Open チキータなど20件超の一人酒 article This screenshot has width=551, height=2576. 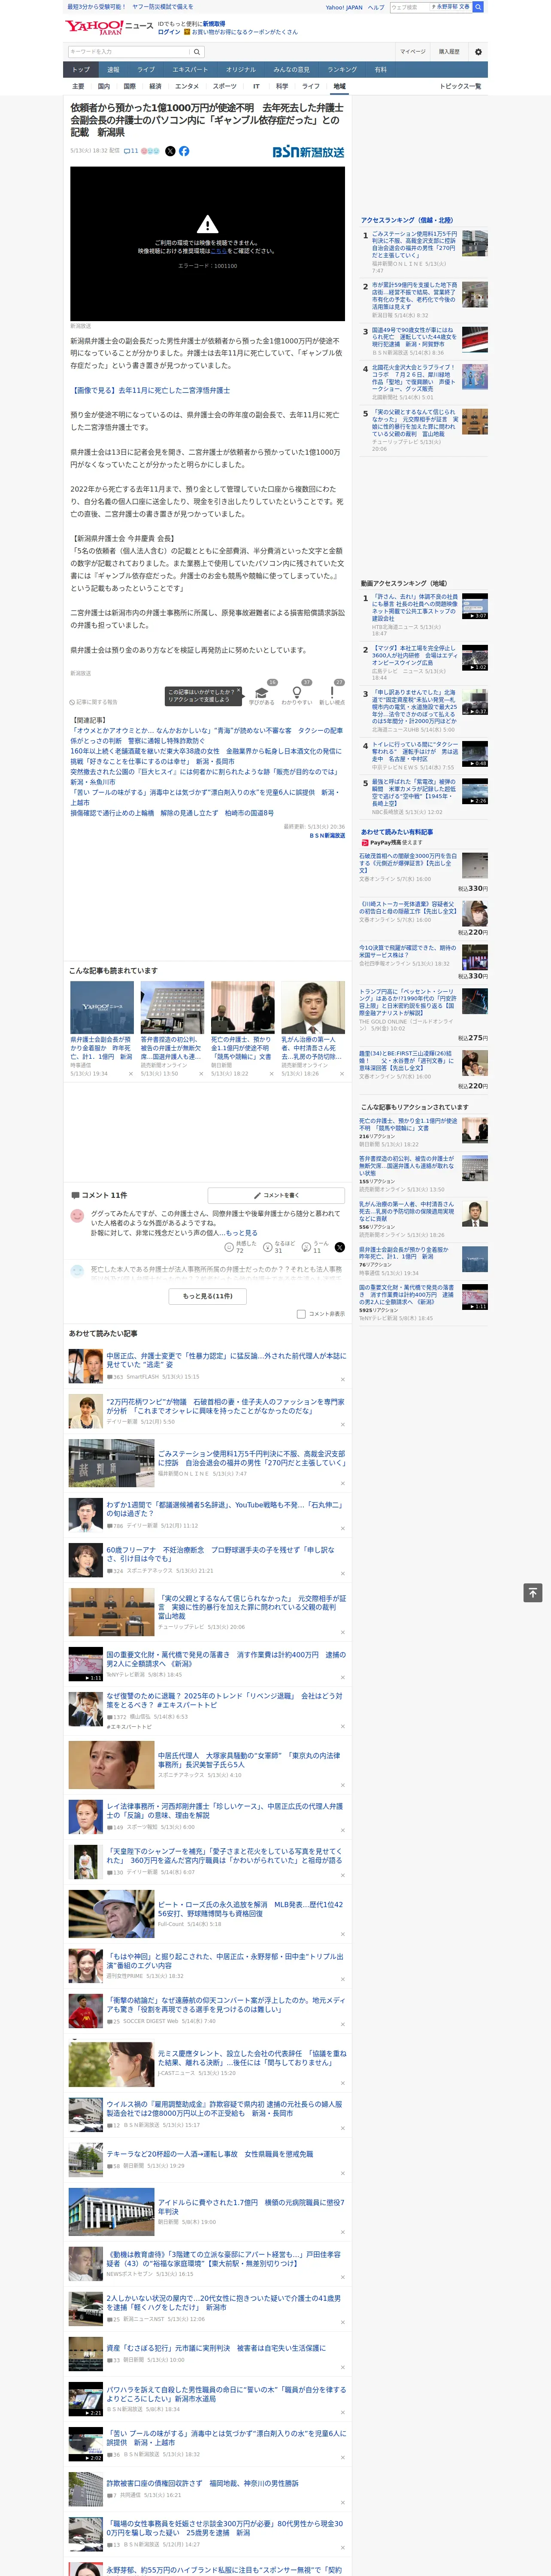[209, 2154]
